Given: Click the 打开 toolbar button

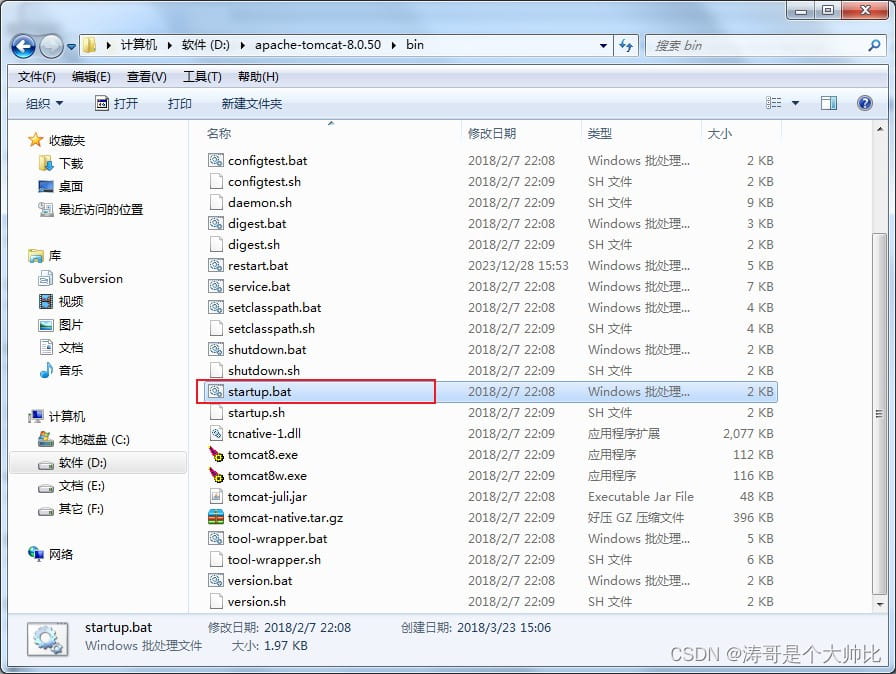Looking at the screenshot, I should pyautogui.click(x=117, y=103).
